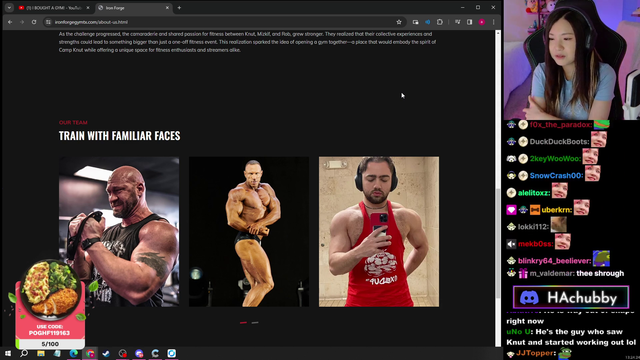Viewport: 640px width, 360px height.
Task: Open Chrome from the taskbar
Action: [90, 353]
